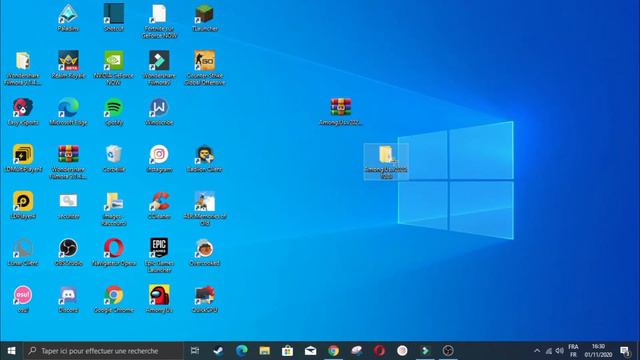Switch to Filmora green arrow taskbar icon
The width and height of the screenshot is (640, 360).
point(425,351)
